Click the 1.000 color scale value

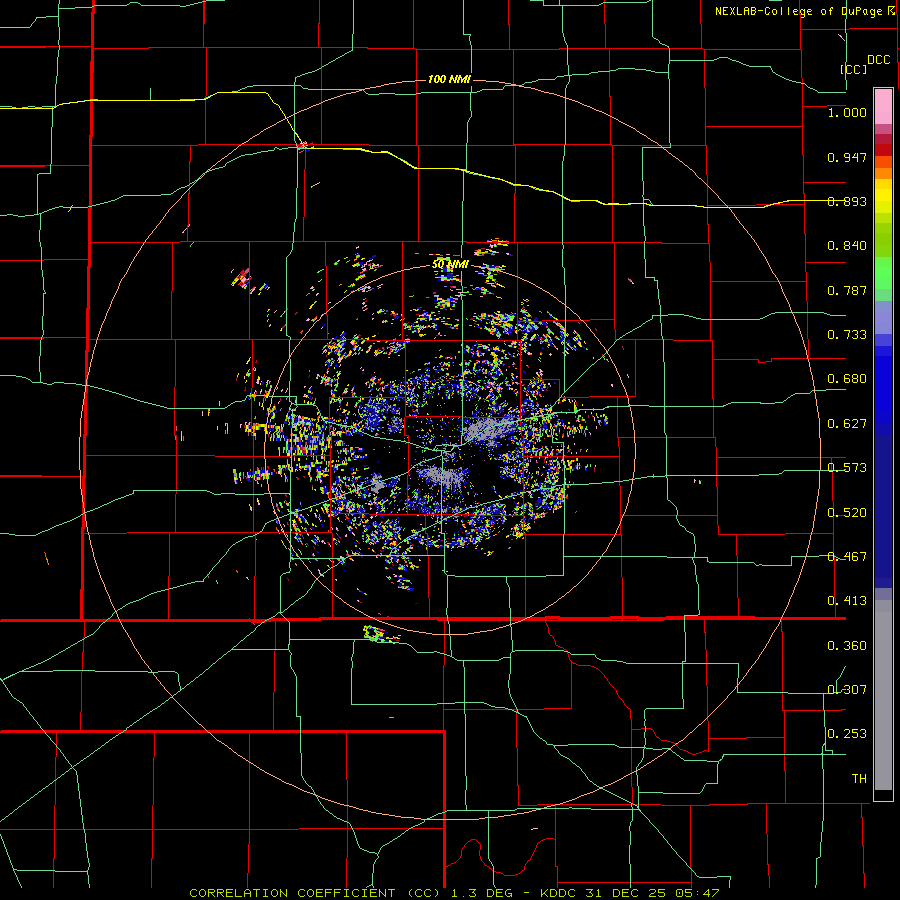coord(847,112)
